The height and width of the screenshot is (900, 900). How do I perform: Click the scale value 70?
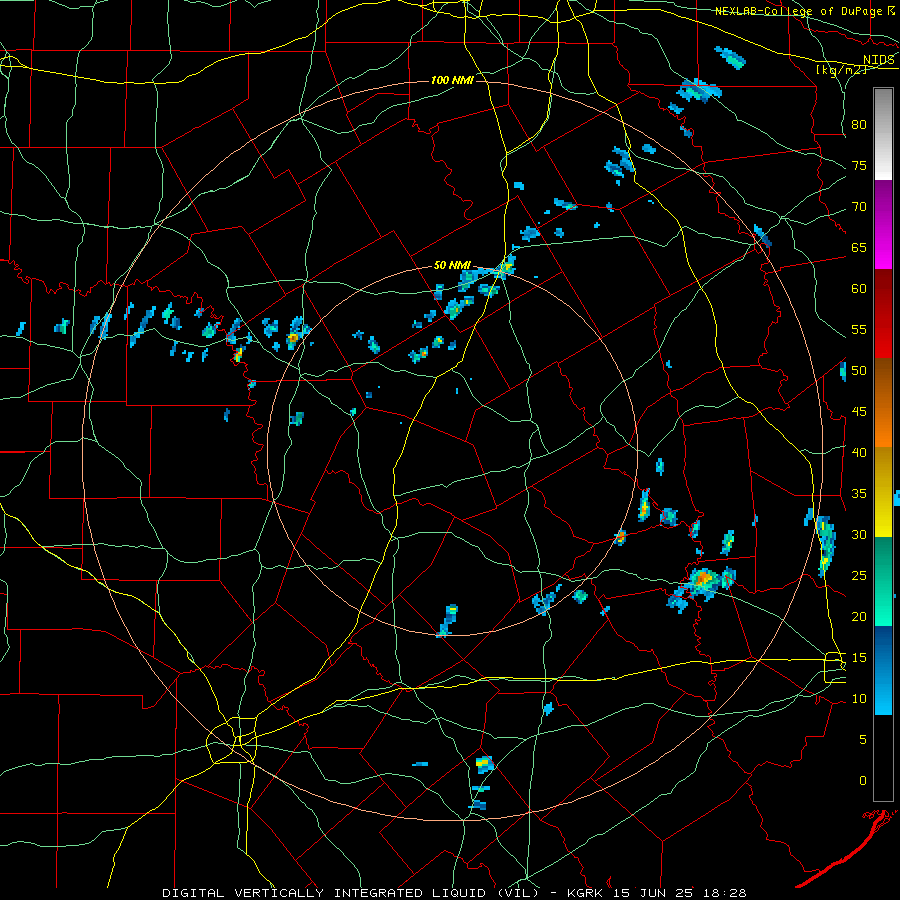point(859,207)
